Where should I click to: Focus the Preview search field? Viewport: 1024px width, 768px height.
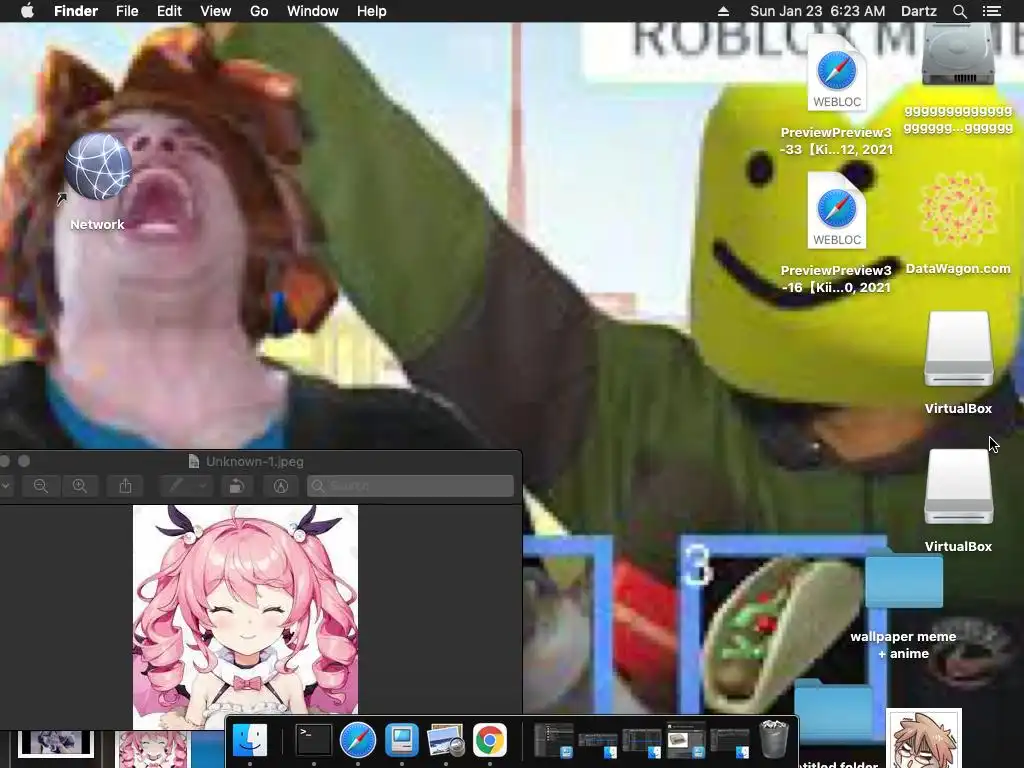click(410, 486)
